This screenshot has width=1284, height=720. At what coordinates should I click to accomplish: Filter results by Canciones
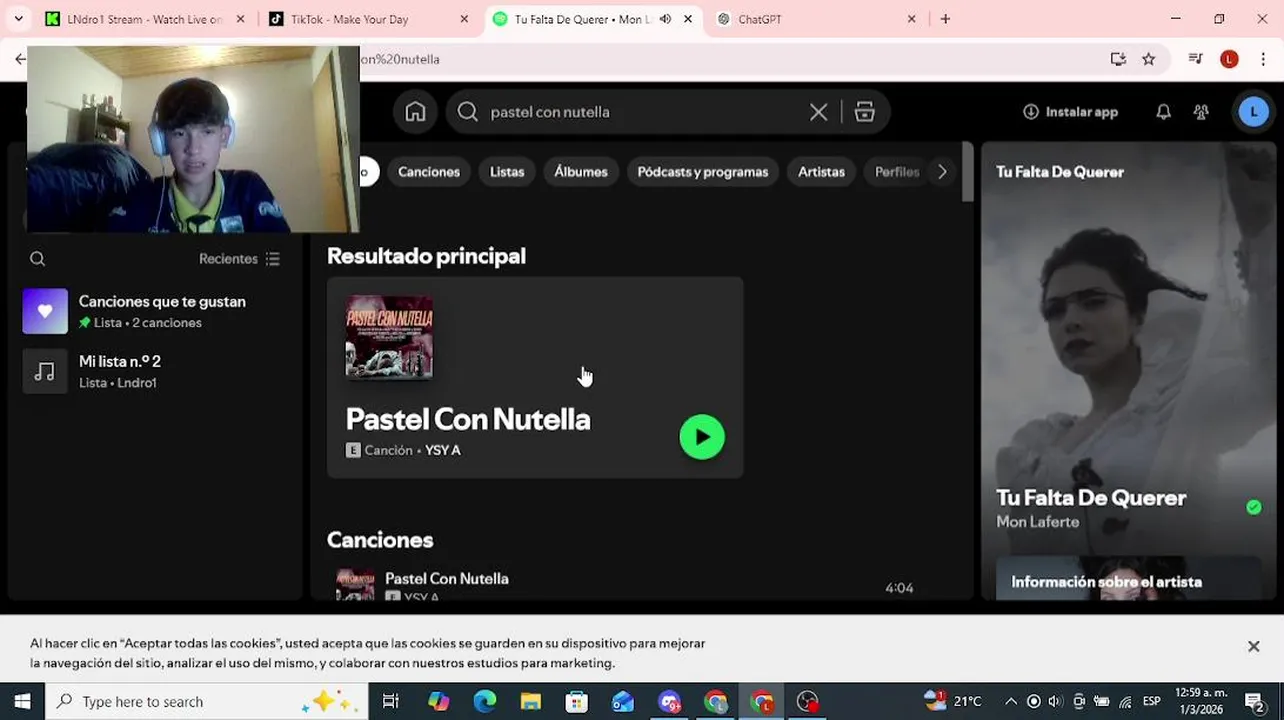[x=429, y=172]
